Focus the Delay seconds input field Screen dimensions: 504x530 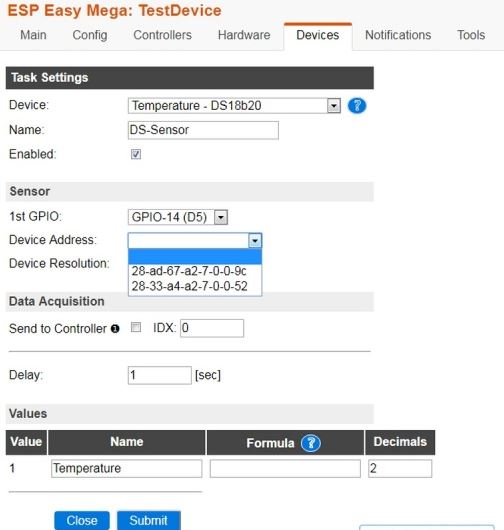(x=160, y=375)
